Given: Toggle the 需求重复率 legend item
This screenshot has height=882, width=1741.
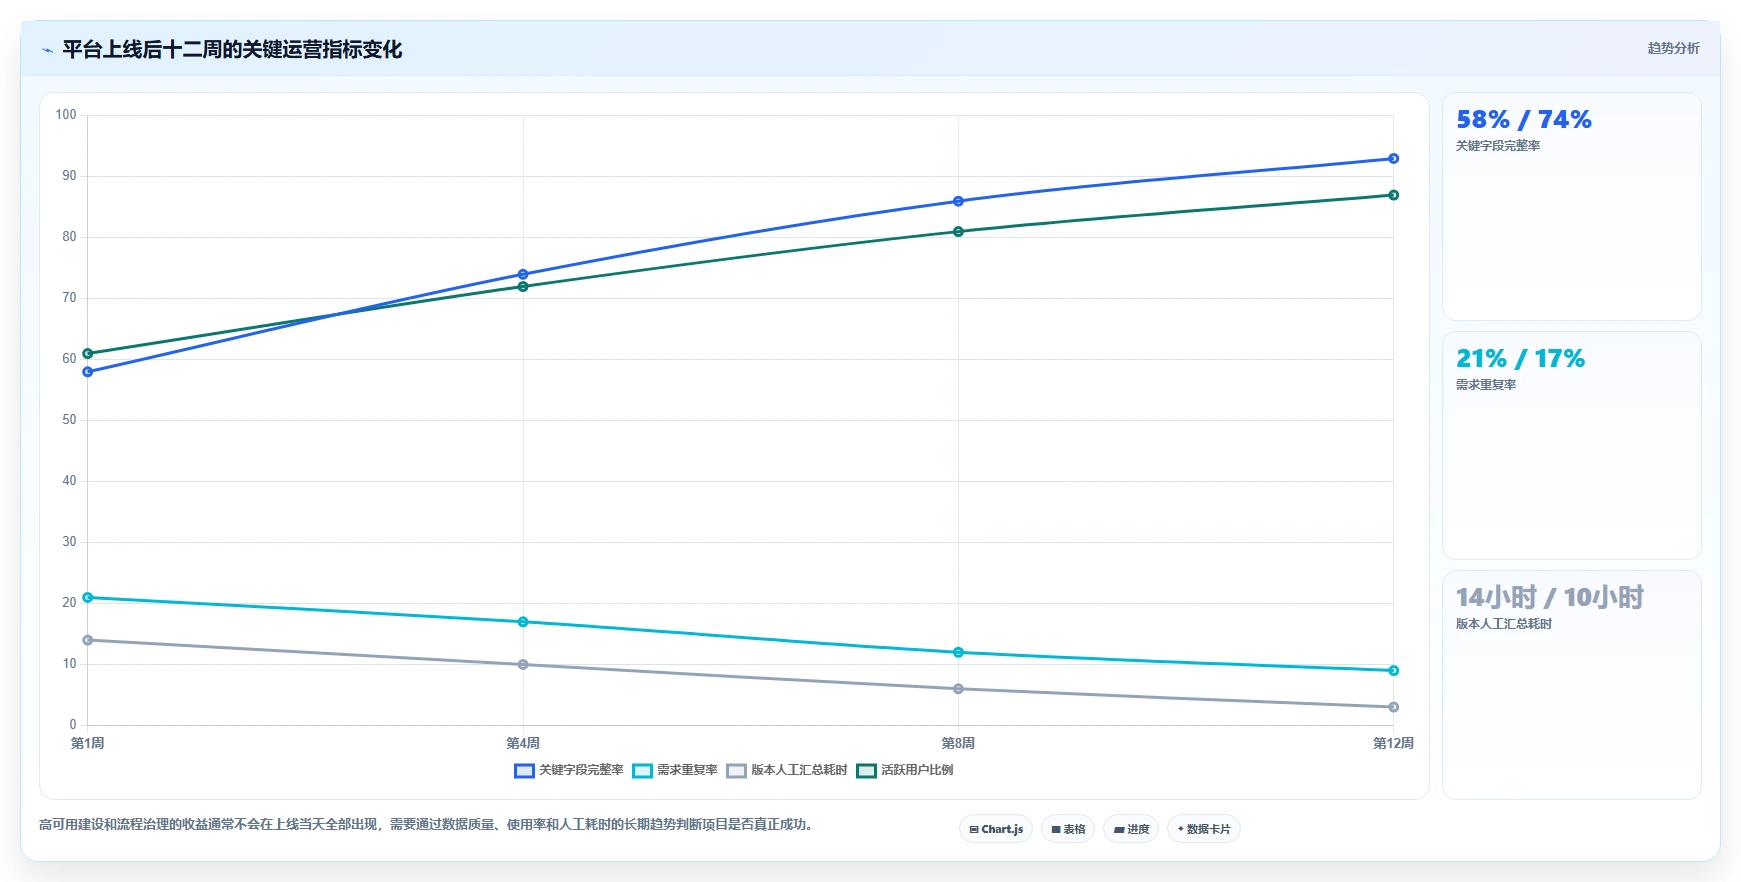Looking at the screenshot, I should [675, 770].
